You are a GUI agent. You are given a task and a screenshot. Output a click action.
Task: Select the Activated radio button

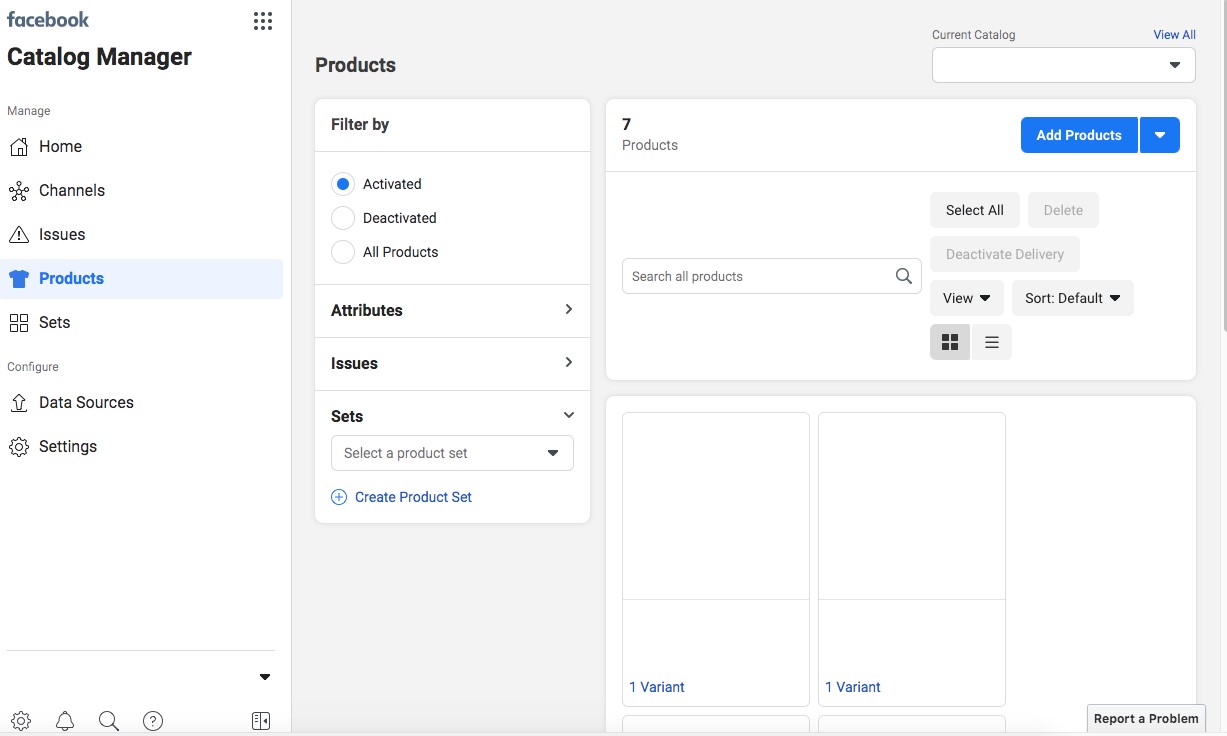[x=343, y=184]
